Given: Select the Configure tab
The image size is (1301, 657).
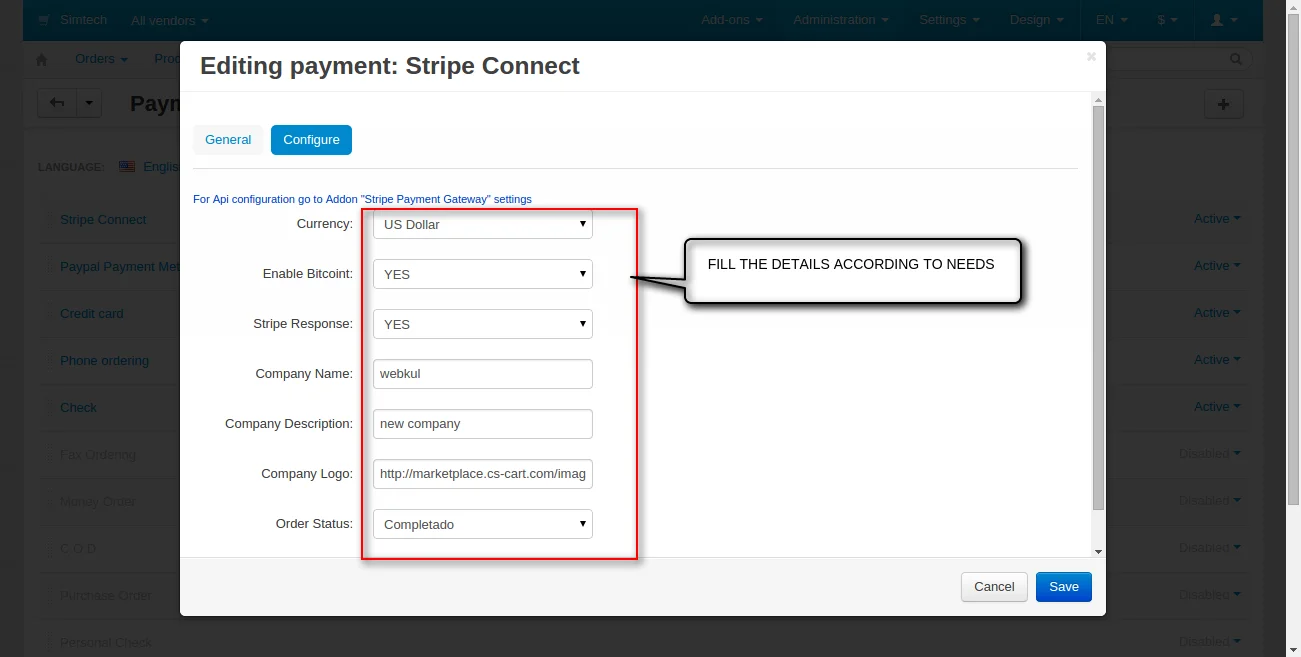Looking at the screenshot, I should tap(311, 140).
